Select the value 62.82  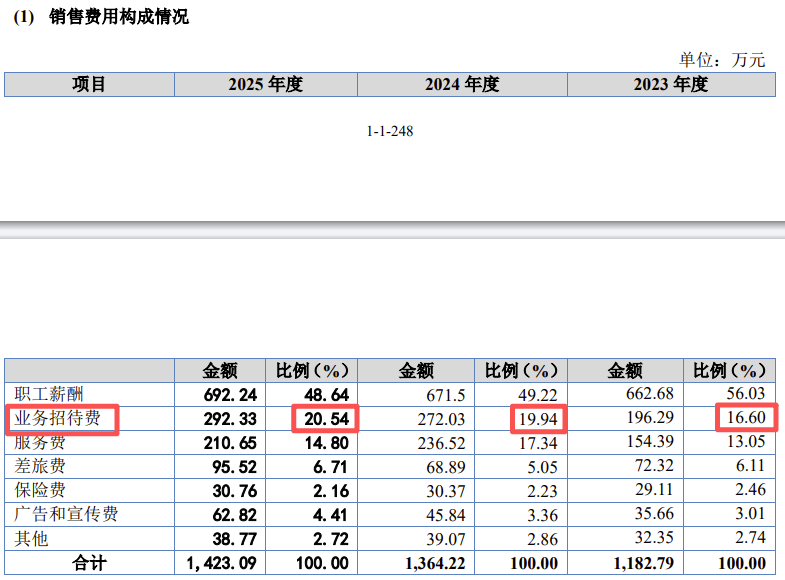pos(234,515)
